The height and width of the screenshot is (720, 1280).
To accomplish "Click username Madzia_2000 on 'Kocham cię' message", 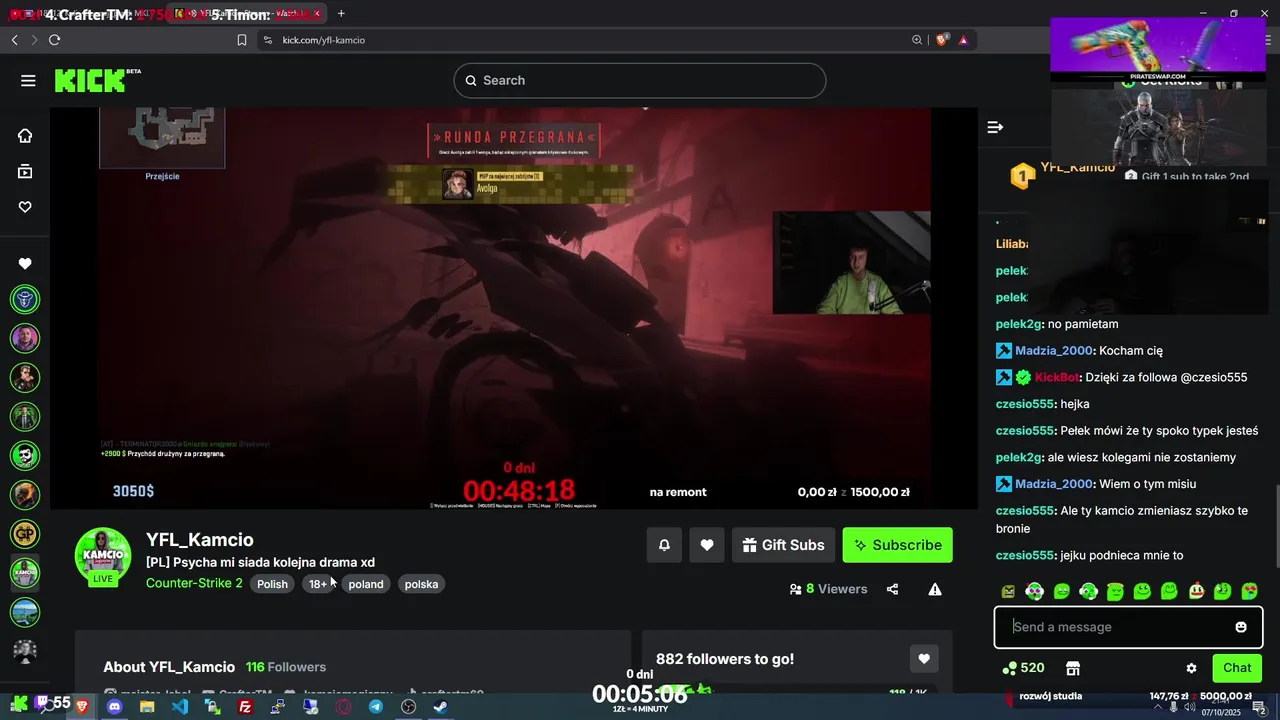I will pos(1053,351).
